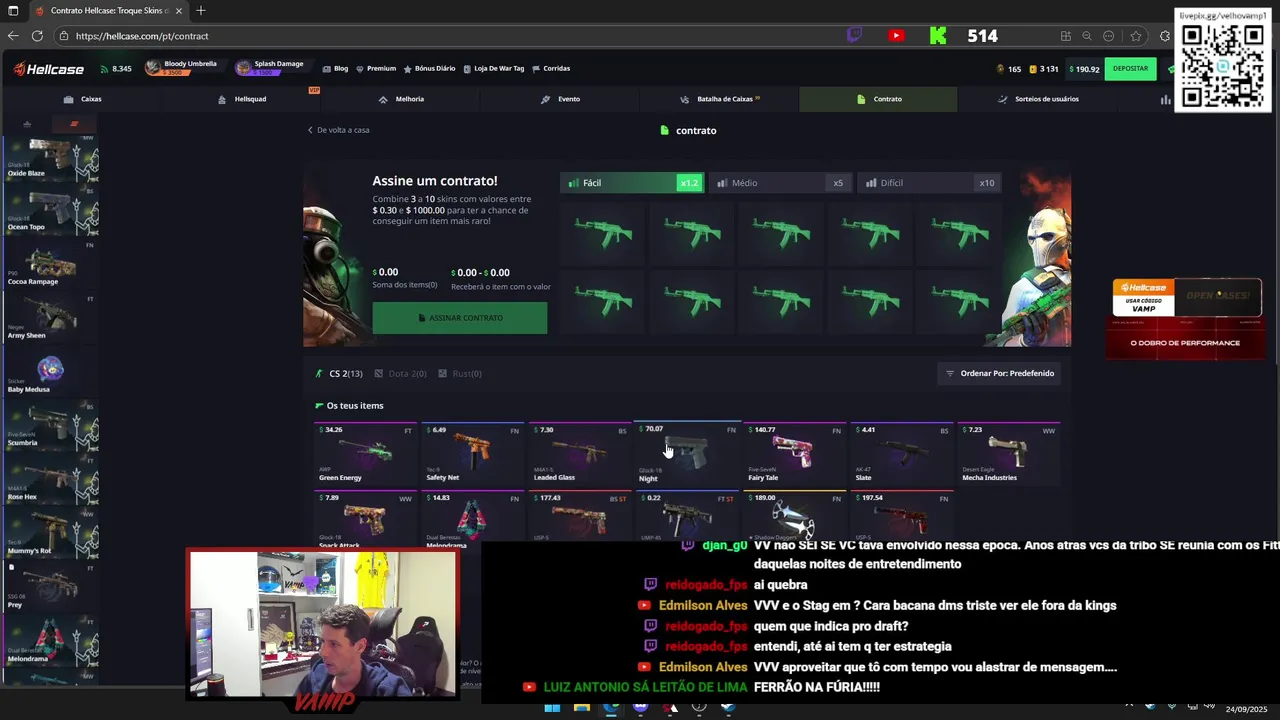Select the $177.43 USP-S item

580,516
